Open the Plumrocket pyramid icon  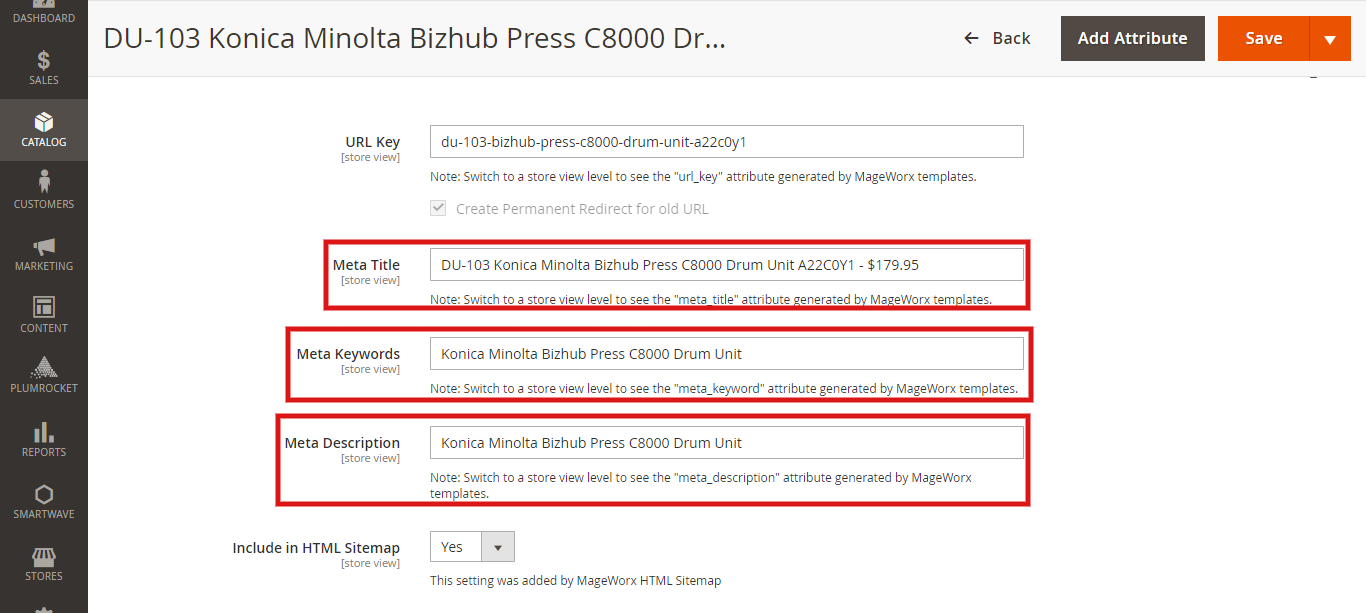point(44,367)
